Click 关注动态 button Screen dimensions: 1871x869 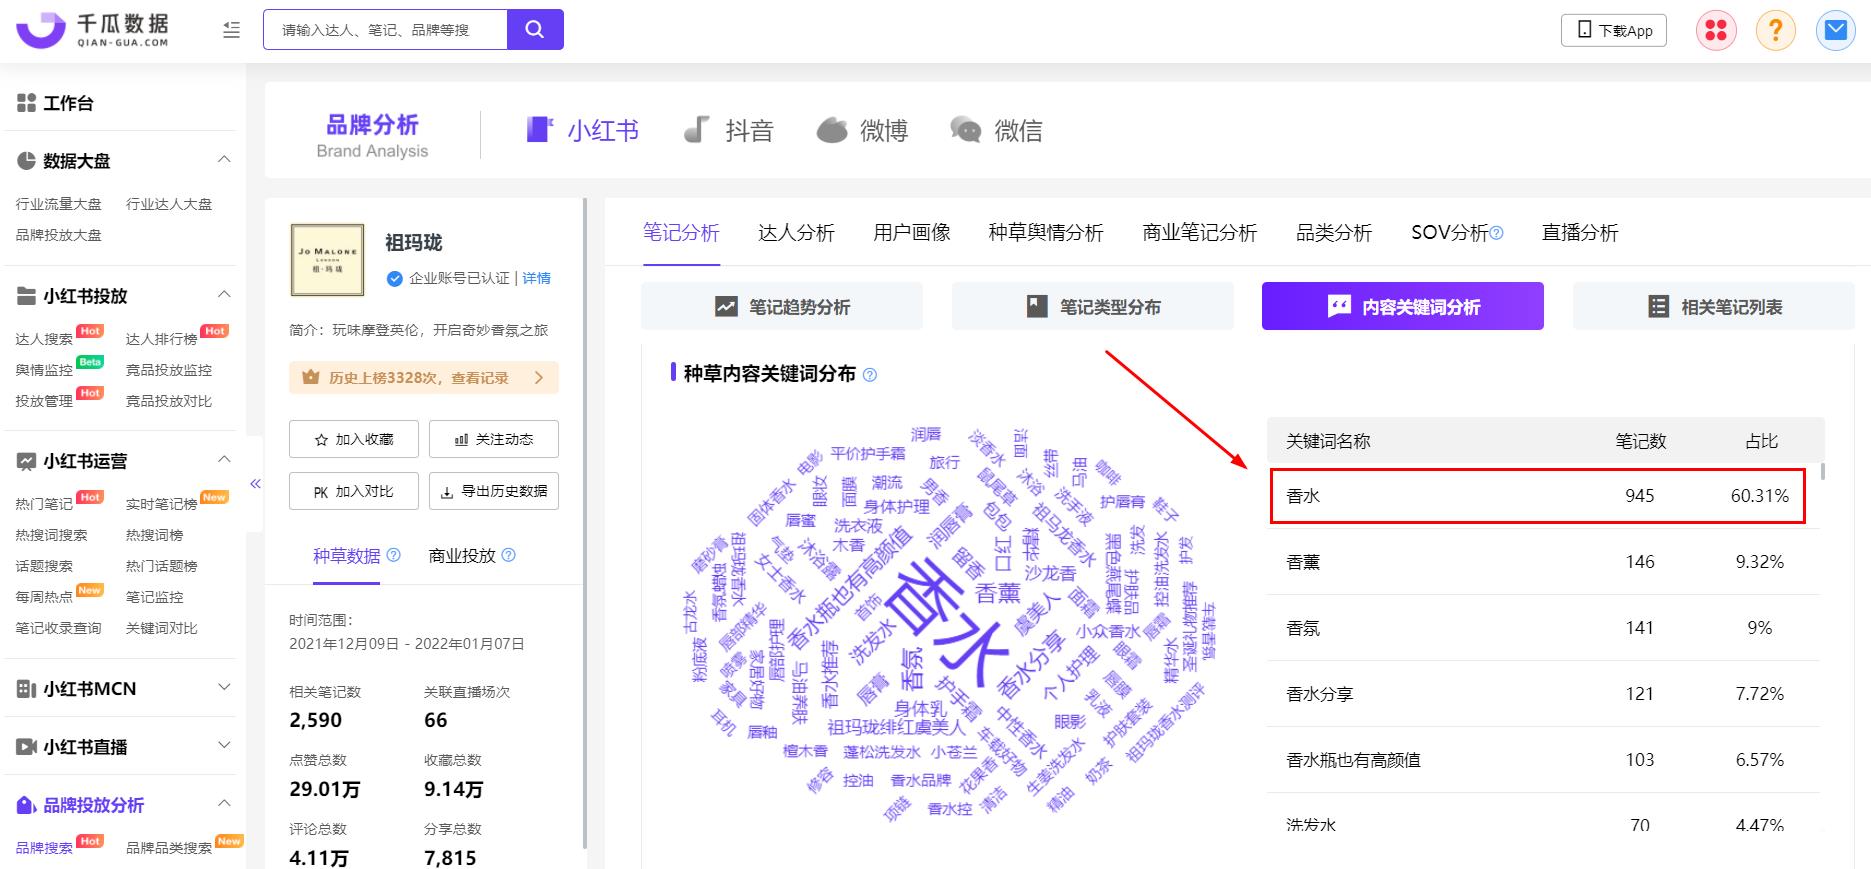tap(494, 439)
